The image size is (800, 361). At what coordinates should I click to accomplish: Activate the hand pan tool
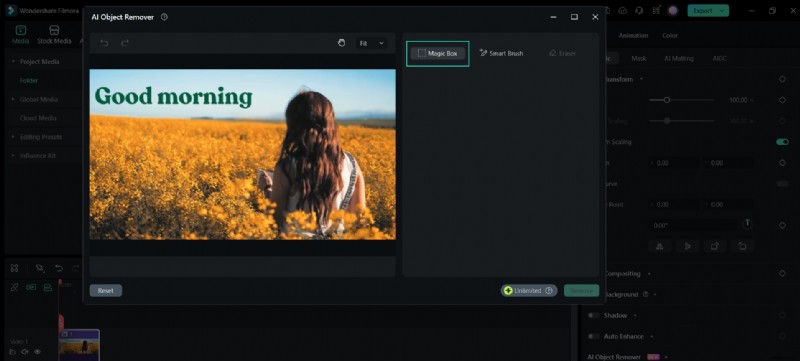(x=341, y=43)
